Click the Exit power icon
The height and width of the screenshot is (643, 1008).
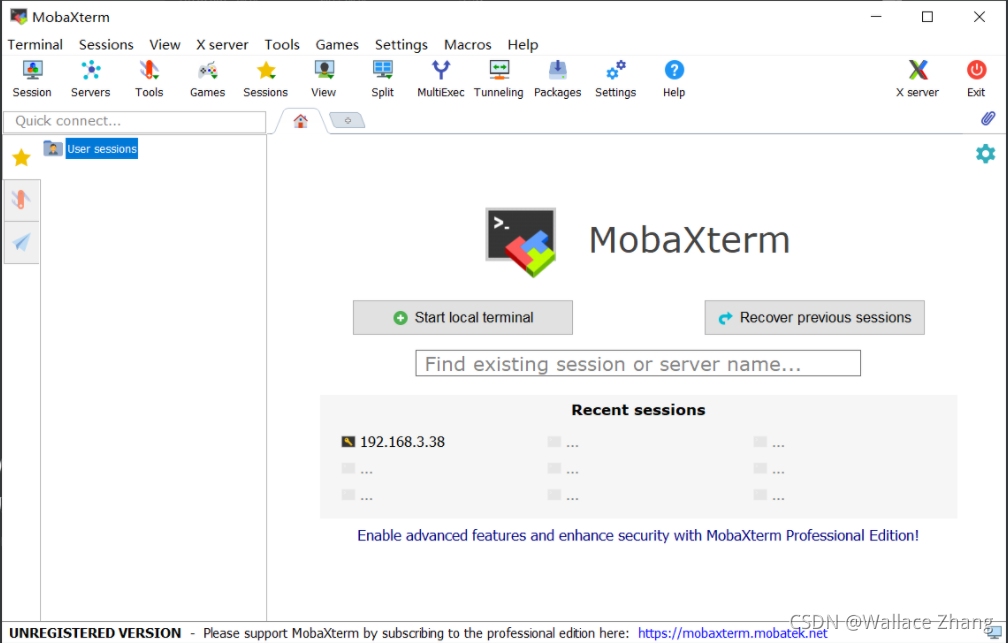point(976,69)
